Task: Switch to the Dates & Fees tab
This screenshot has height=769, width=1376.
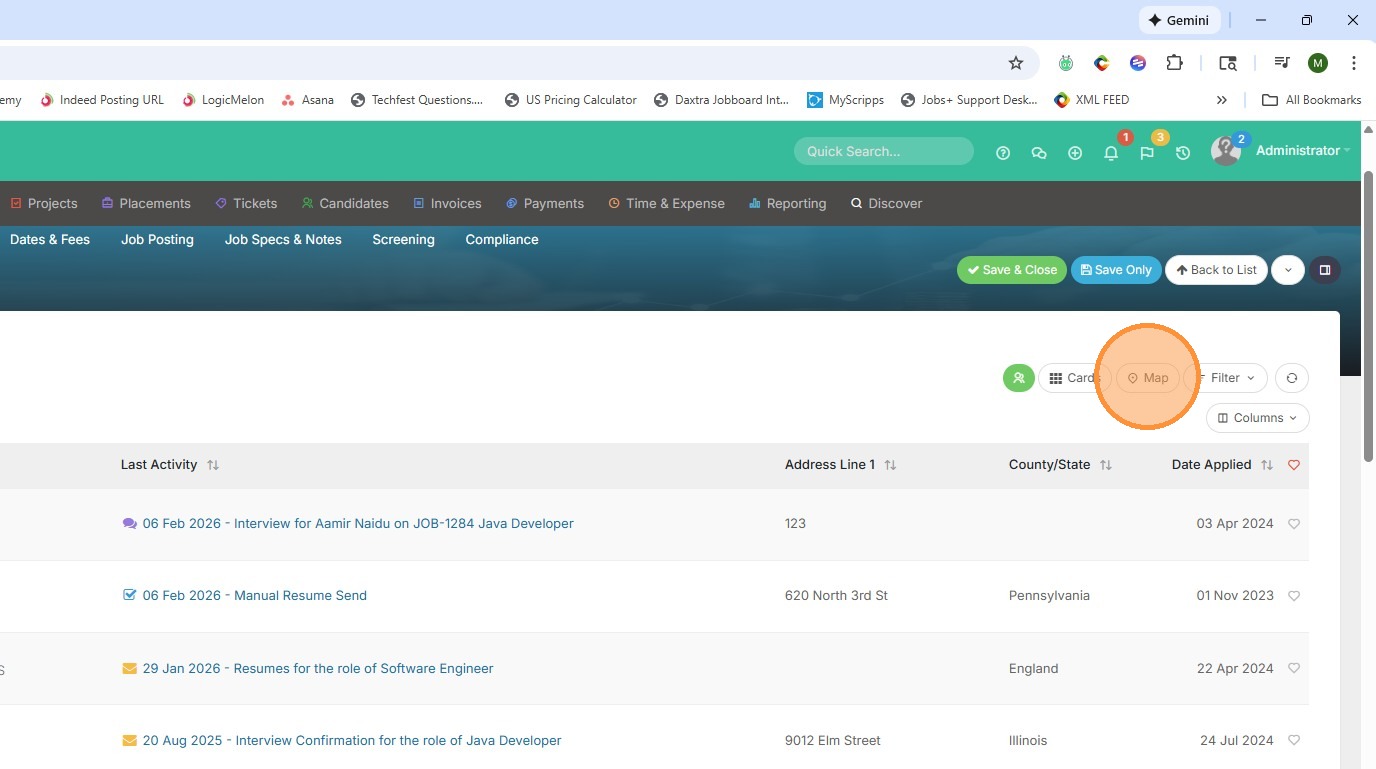Action: point(50,240)
